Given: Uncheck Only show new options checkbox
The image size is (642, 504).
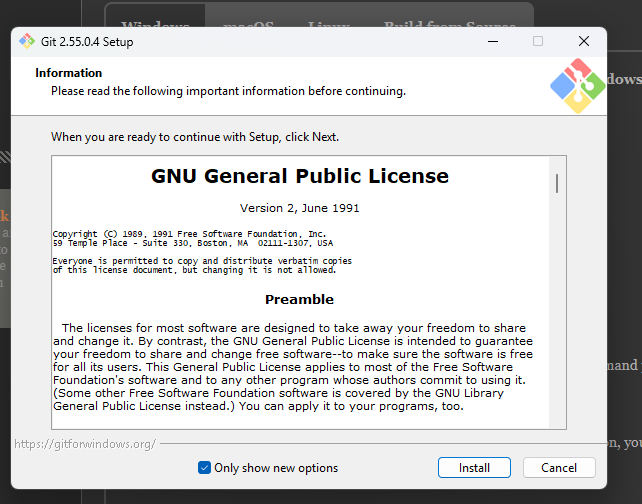Looking at the screenshot, I should 204,468.
